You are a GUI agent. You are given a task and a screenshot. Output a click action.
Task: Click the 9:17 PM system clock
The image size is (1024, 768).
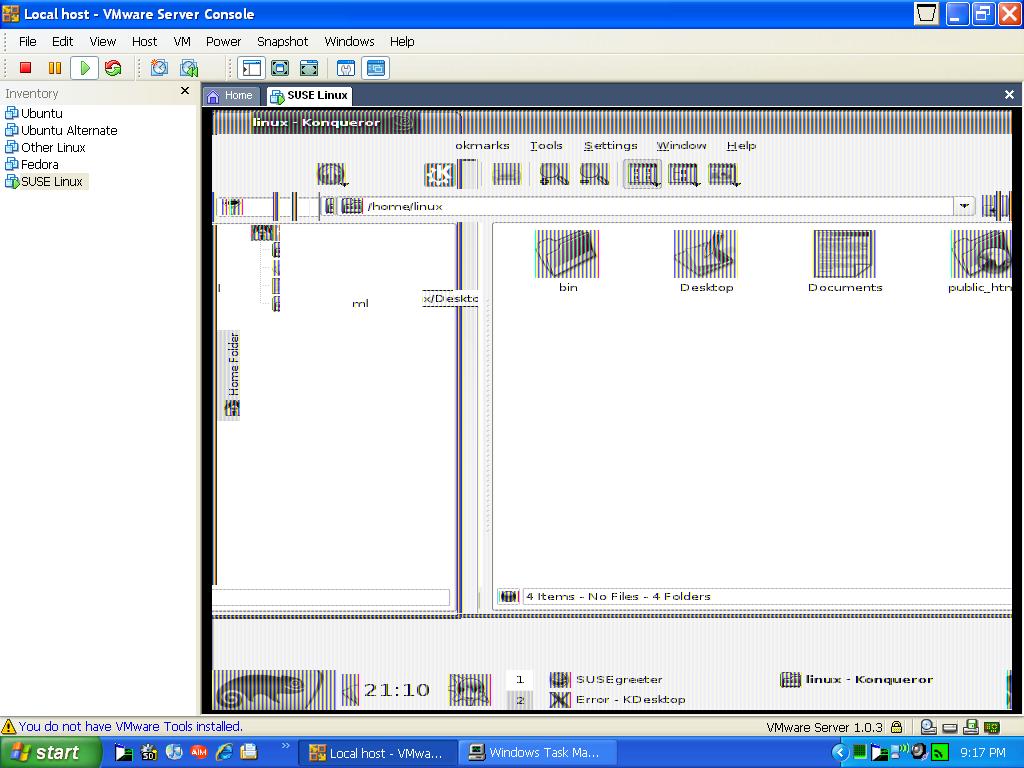pyautogui.click(x=982, y=753)
